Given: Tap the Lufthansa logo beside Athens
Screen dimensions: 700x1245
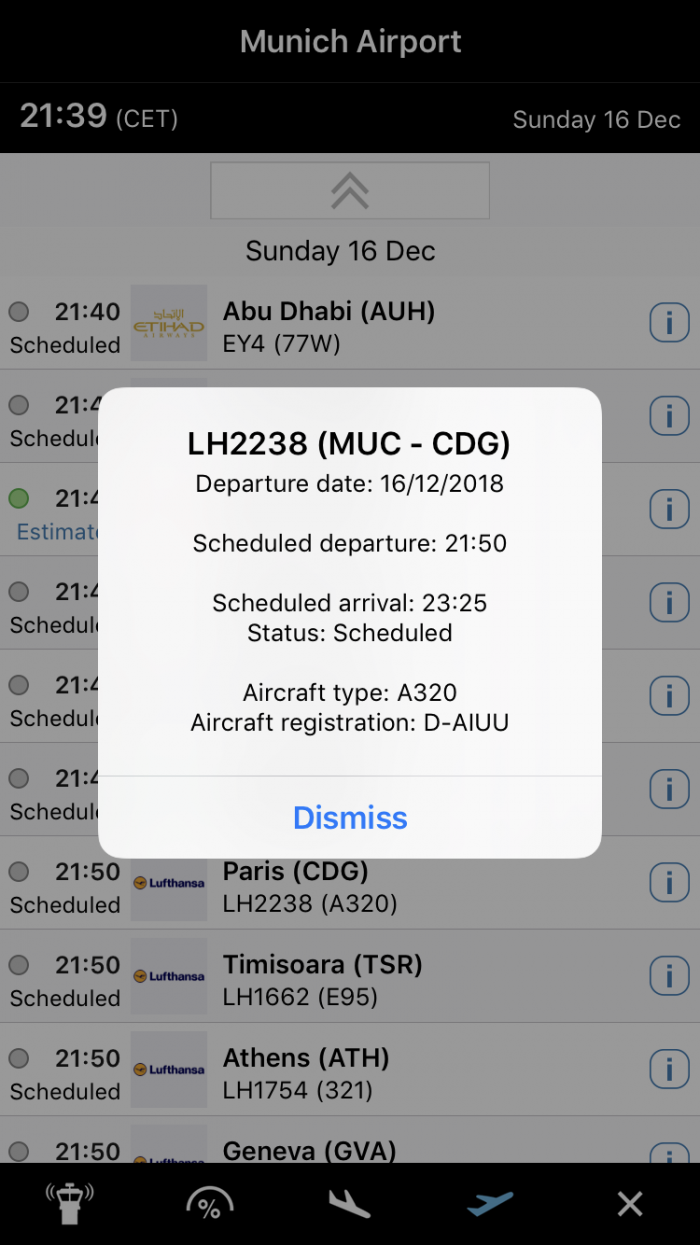Looking at the screenshot, I should 168,1069.
